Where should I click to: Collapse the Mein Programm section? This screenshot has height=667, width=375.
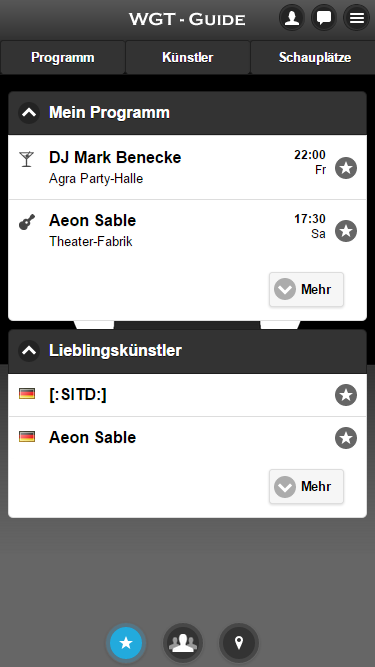29,113
